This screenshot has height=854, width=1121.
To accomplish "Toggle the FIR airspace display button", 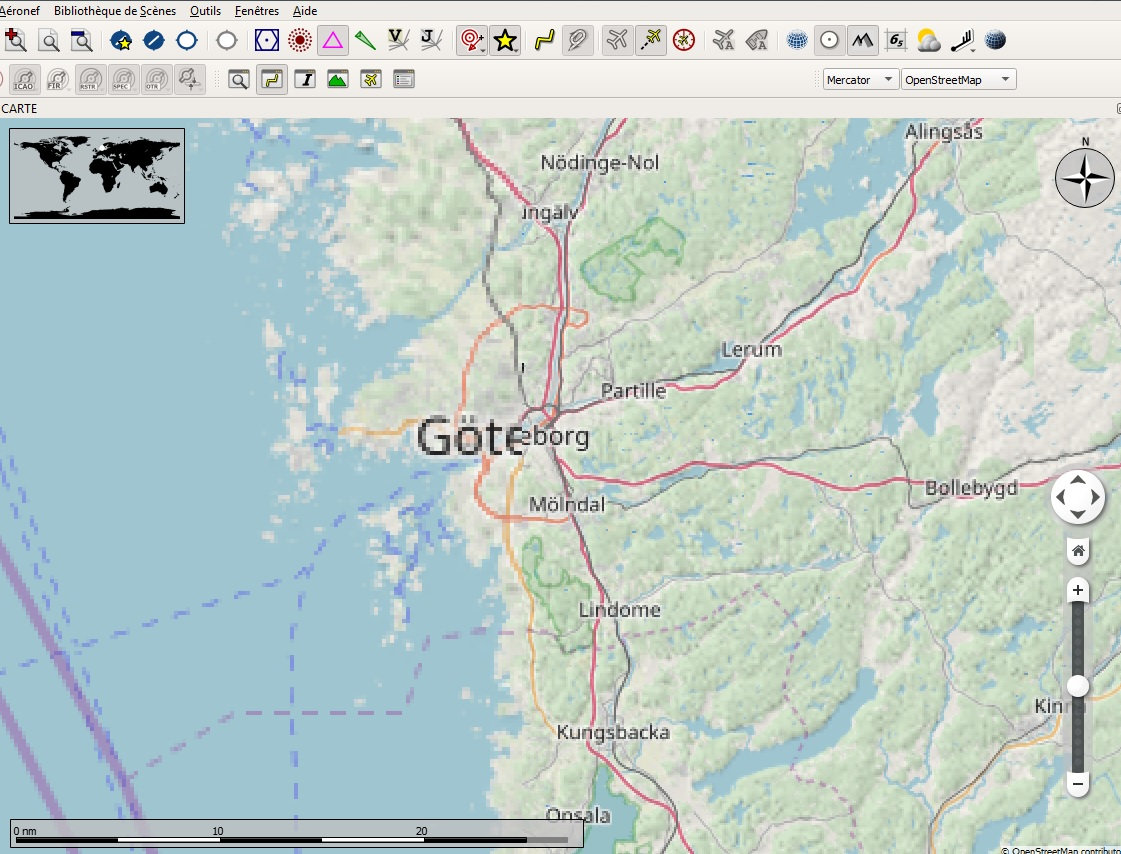I will [58, 80].
